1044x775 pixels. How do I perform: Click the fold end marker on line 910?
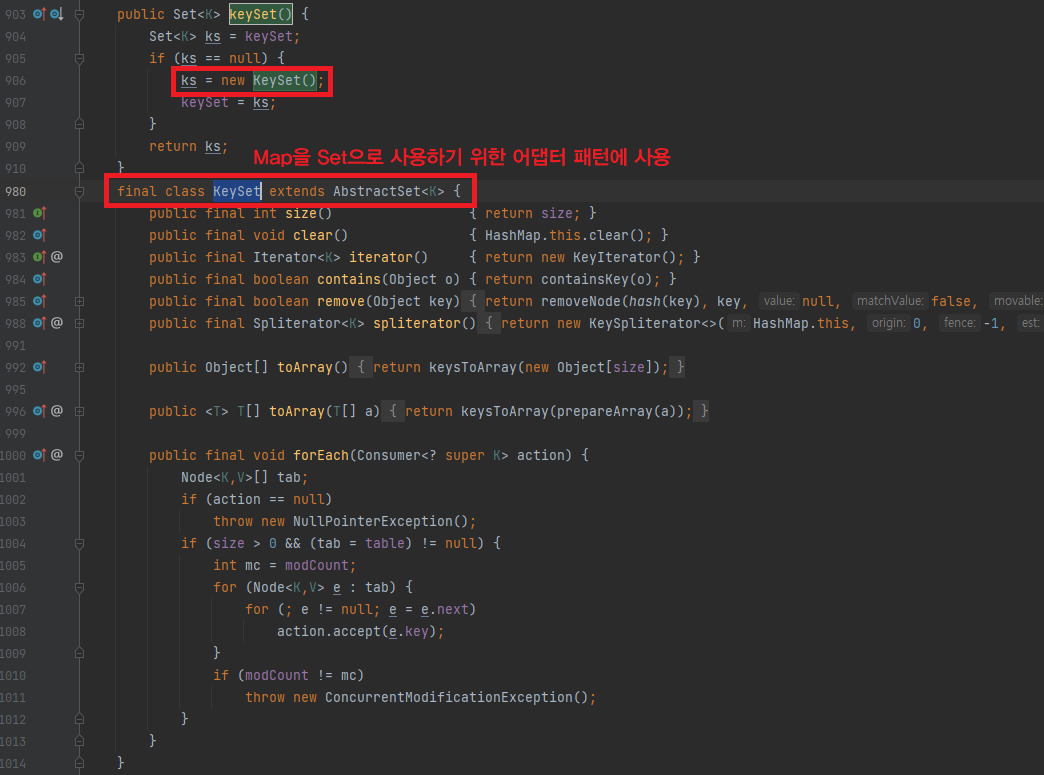pos(79,168)
